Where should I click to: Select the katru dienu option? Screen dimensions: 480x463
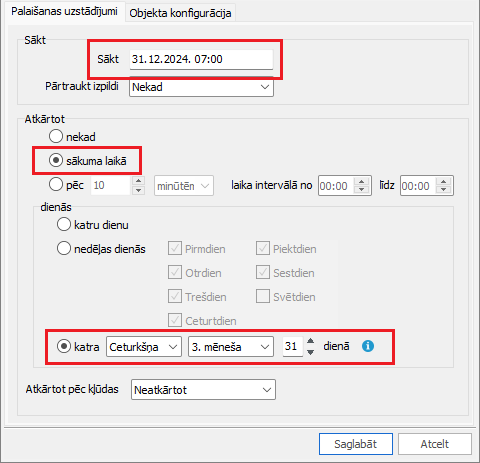click(64, 224)
